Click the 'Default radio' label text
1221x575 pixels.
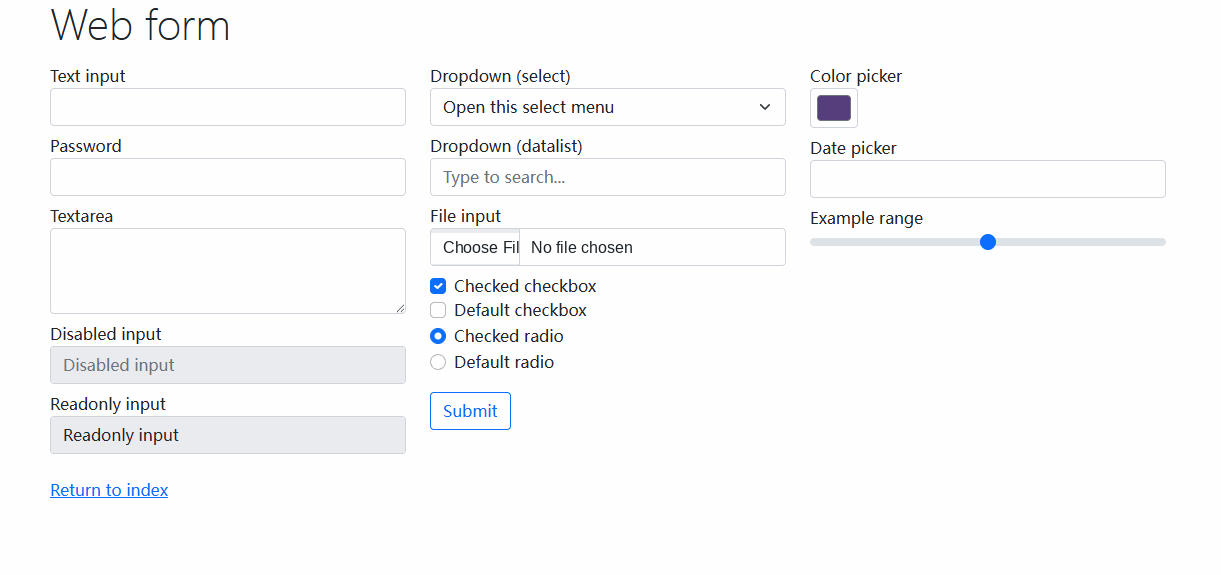pyautogui.click(x=504, y=362)
